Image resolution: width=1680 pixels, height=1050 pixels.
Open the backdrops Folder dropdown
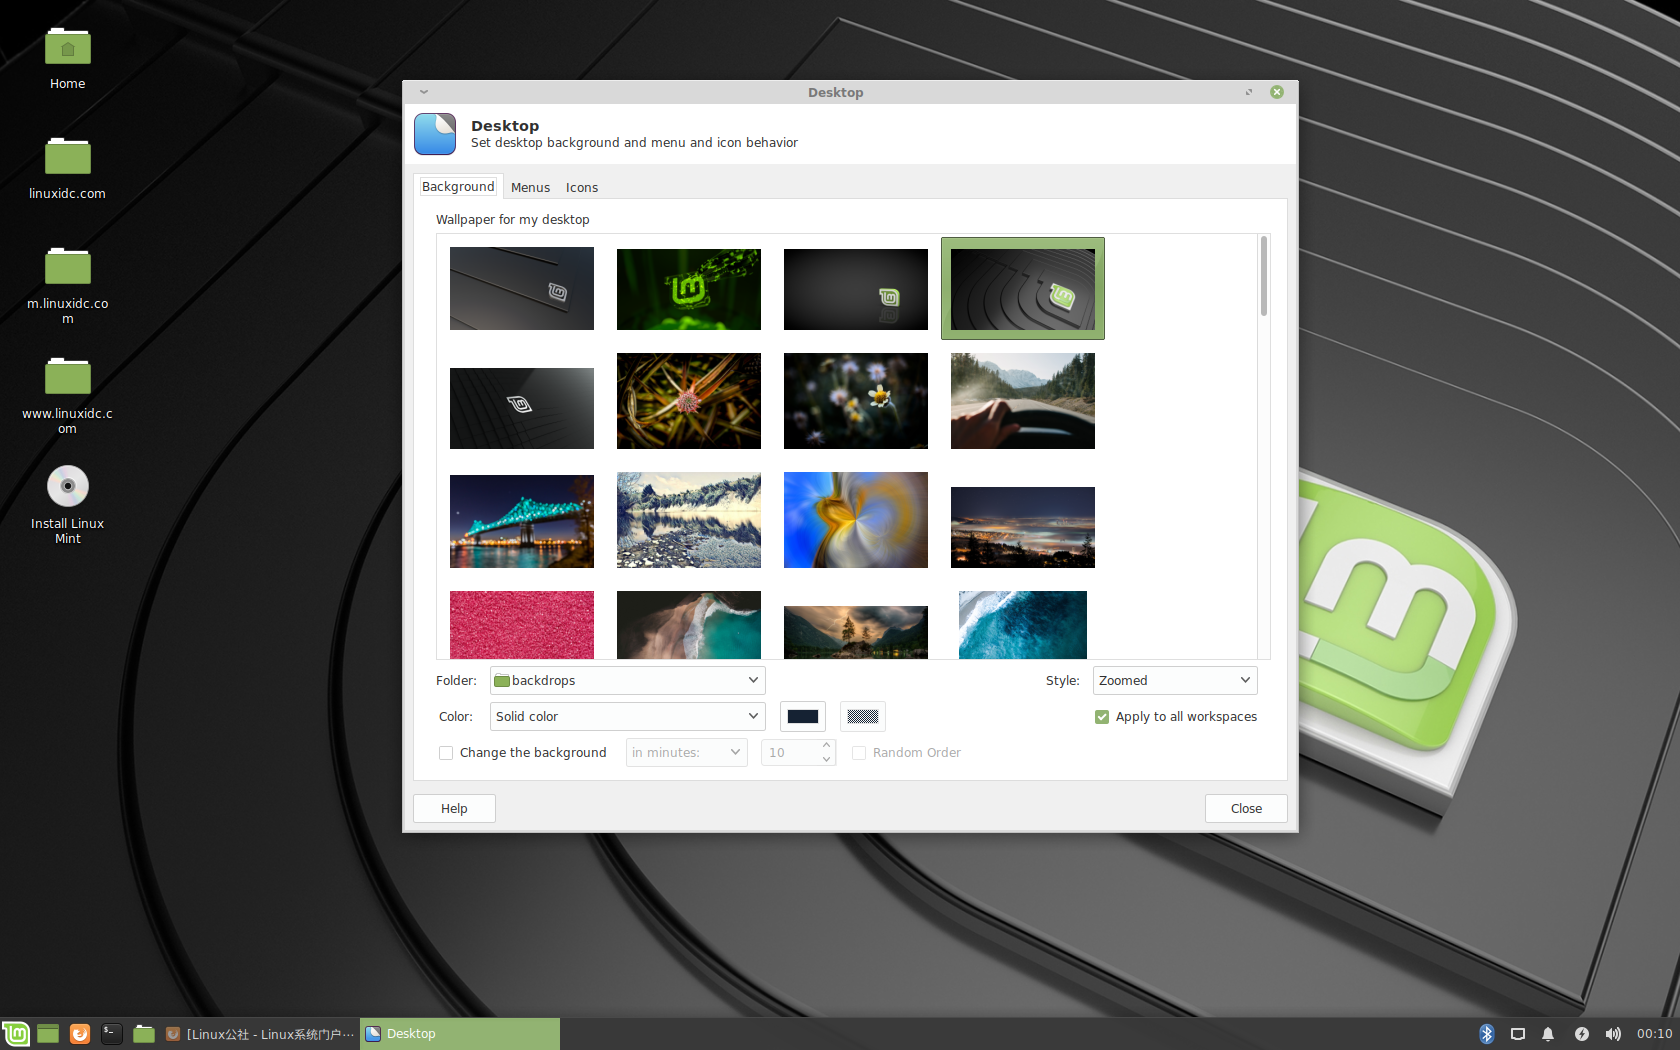tap(628, 681)
